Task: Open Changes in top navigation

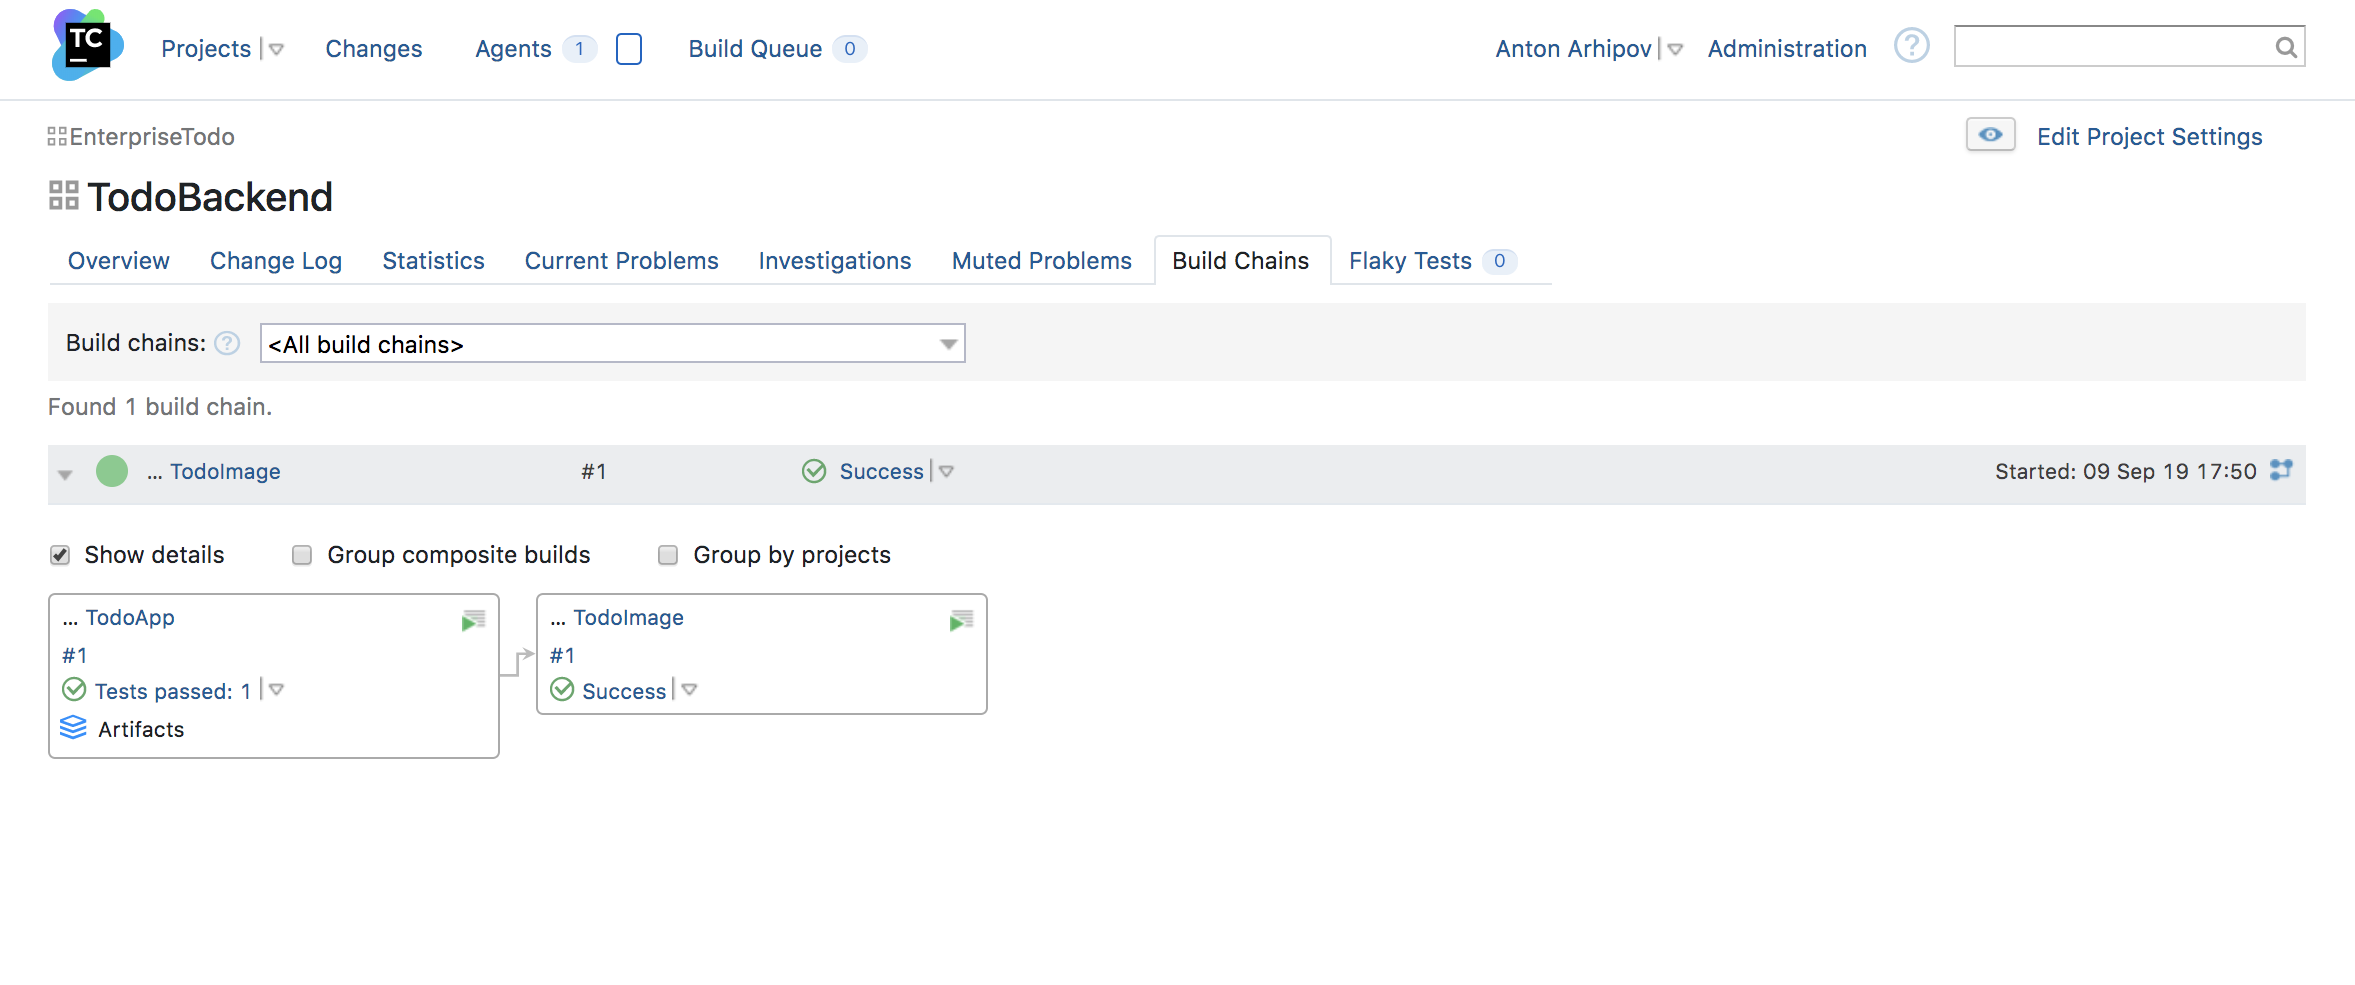Action: pyautogui.click(x=374, y=49)
